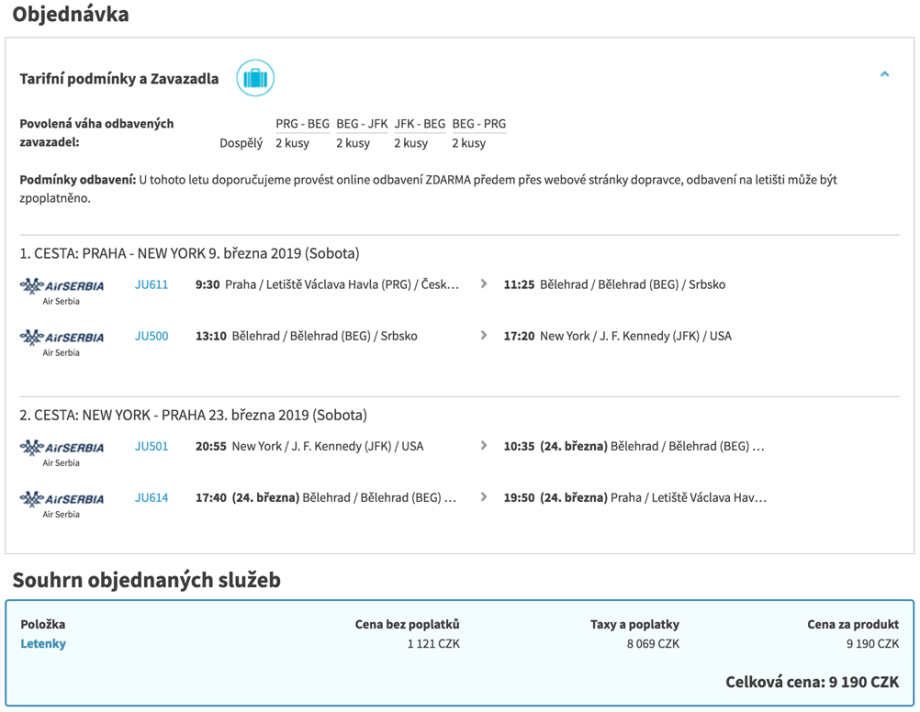Select the BEG - PRG baggage segment
Image resolution: width=920 pixels, height=712 pixels.
[478, 124]
